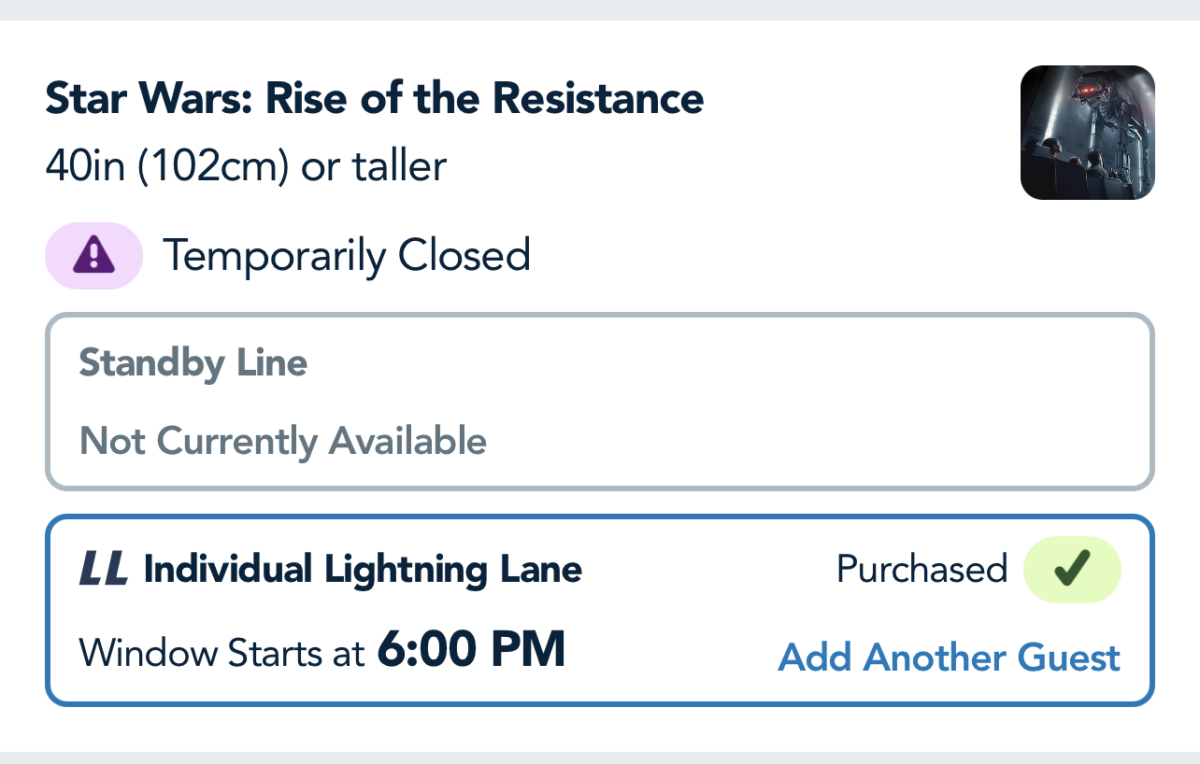Click the Purchased status label

(921, 570)
